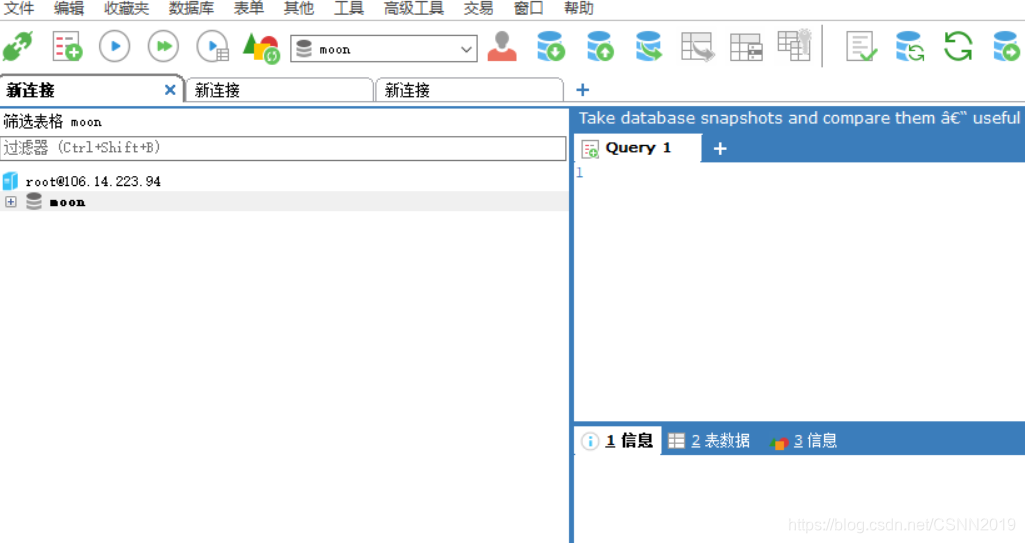Screen dimensions: 1025x543
Task: Open the 数据库 menu
Action: pos(191,8)
